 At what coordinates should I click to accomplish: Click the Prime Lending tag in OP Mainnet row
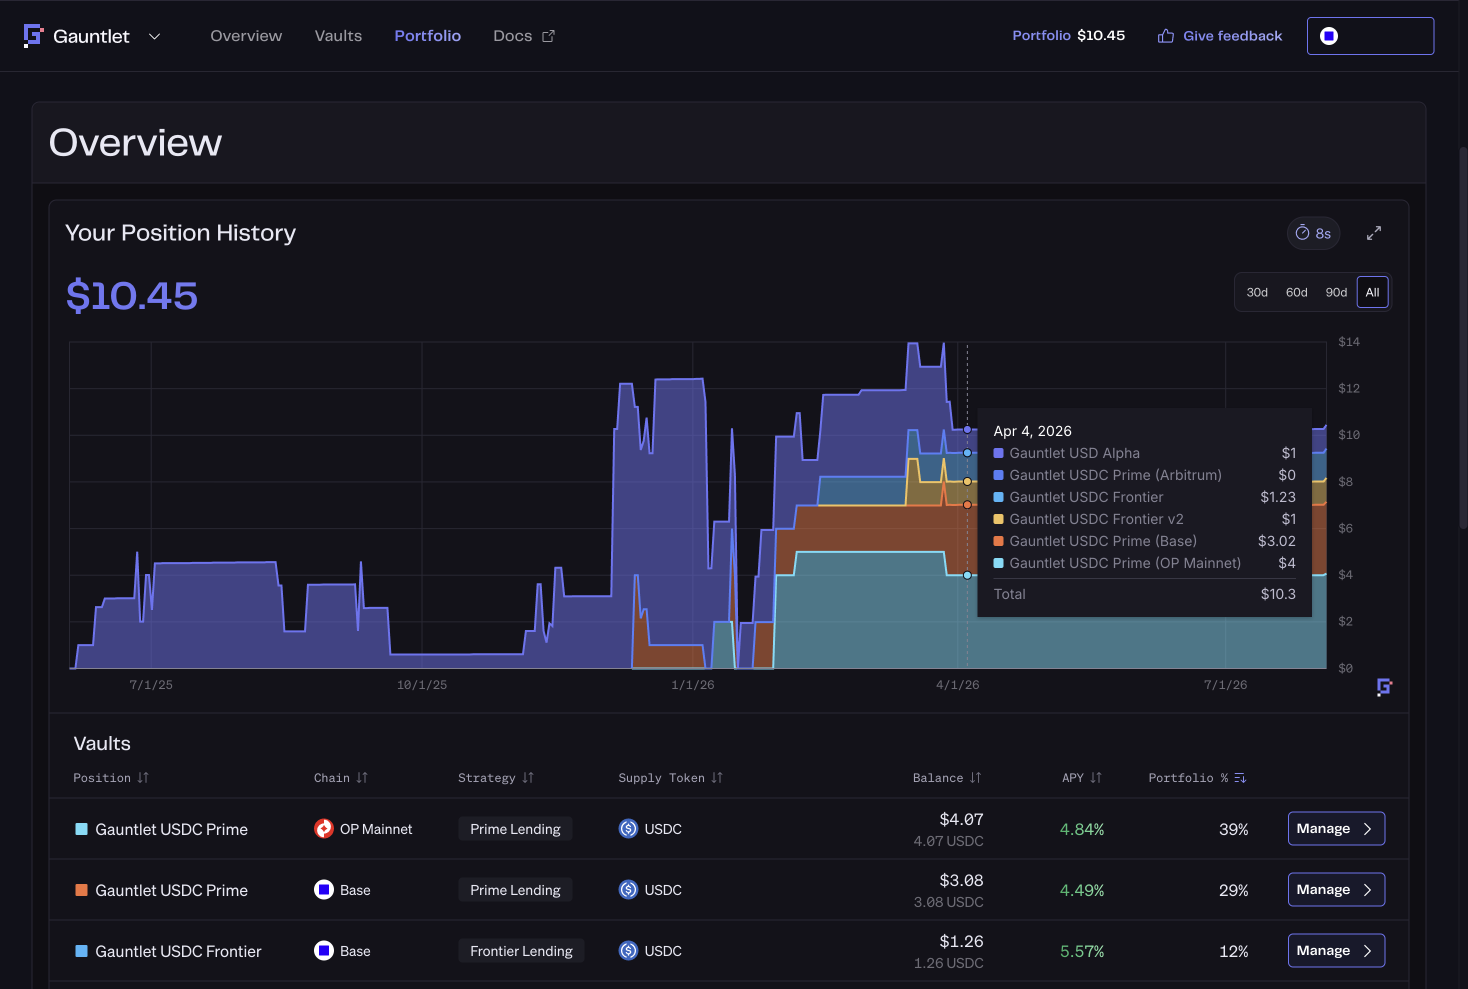pos(515,829)
